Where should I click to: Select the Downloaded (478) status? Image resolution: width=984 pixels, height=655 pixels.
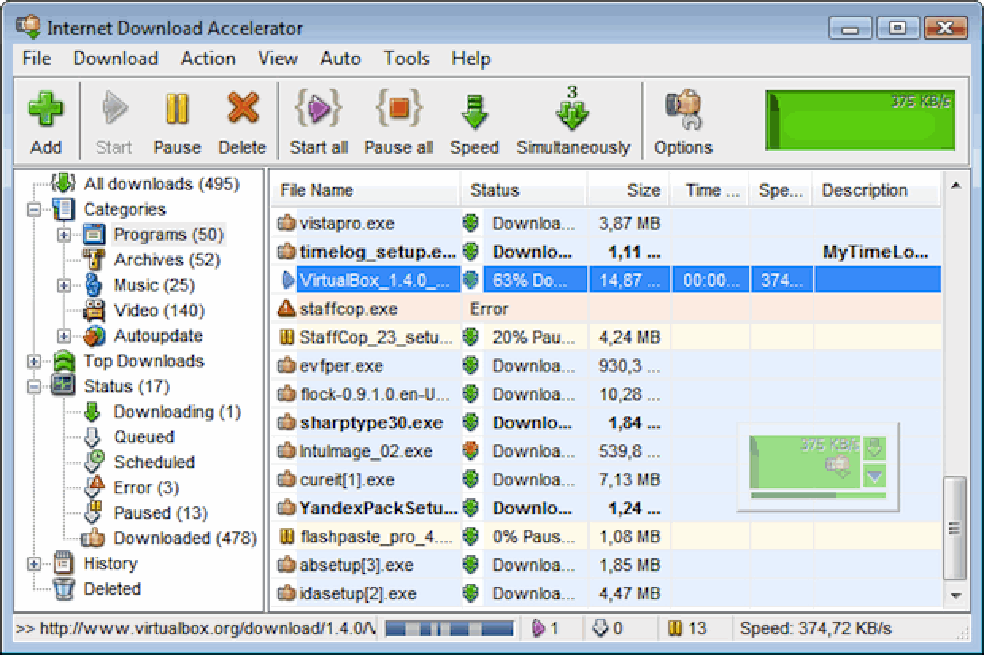tap(185, 538)
